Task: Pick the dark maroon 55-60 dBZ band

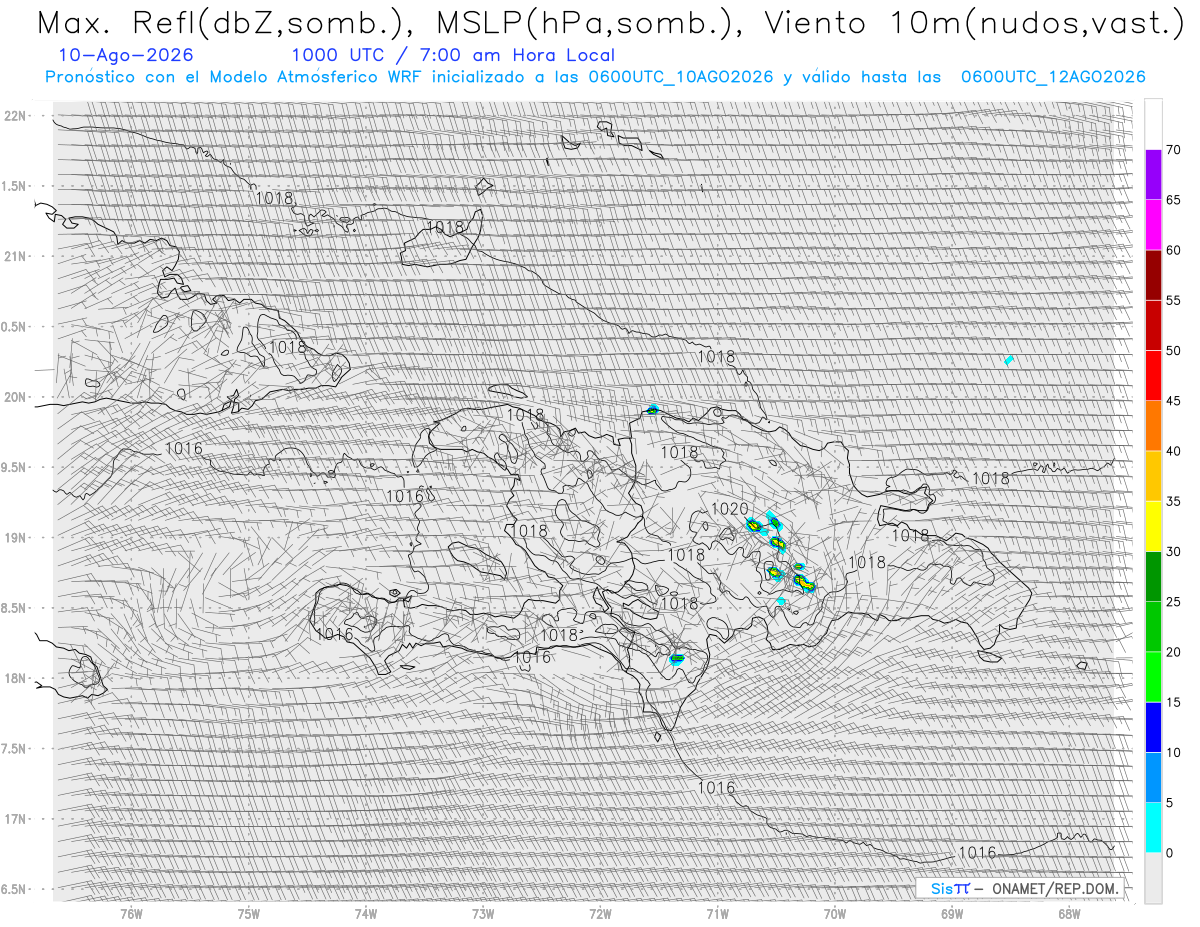Action: tap(1153, 275)
